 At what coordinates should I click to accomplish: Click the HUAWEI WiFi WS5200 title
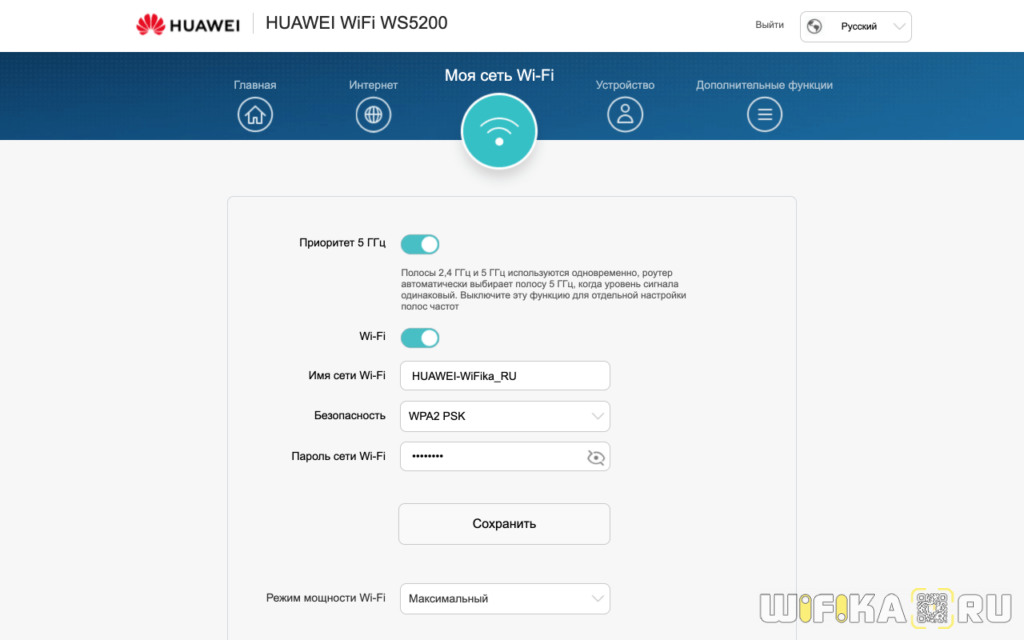pyautogui.click(x=356, y=23)
